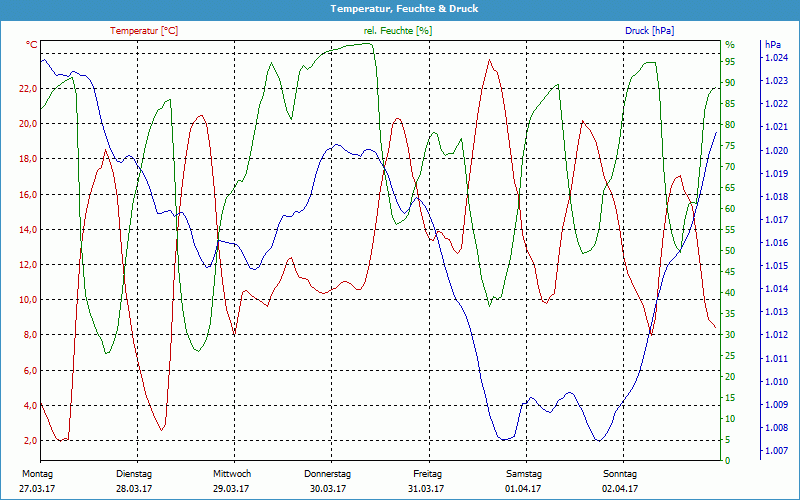Click the 'Freitag' day label

[x=428, y=474]
